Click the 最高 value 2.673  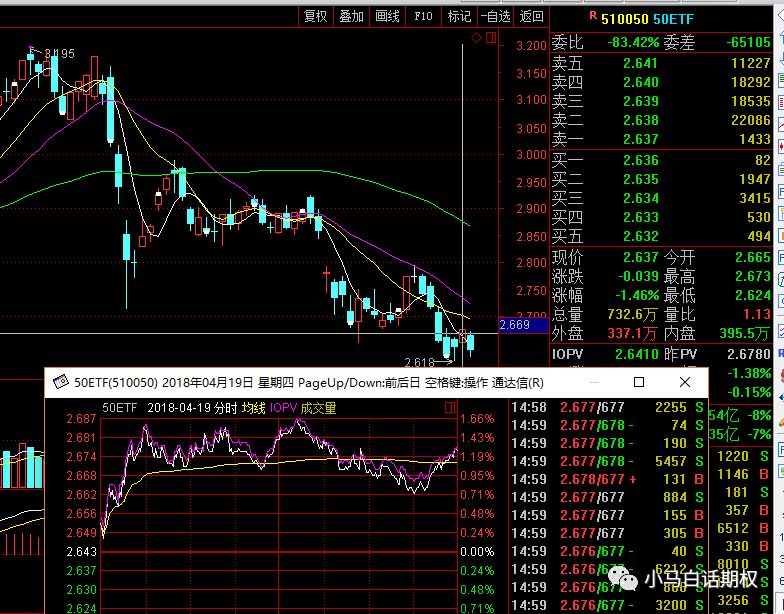coord(752,276)
